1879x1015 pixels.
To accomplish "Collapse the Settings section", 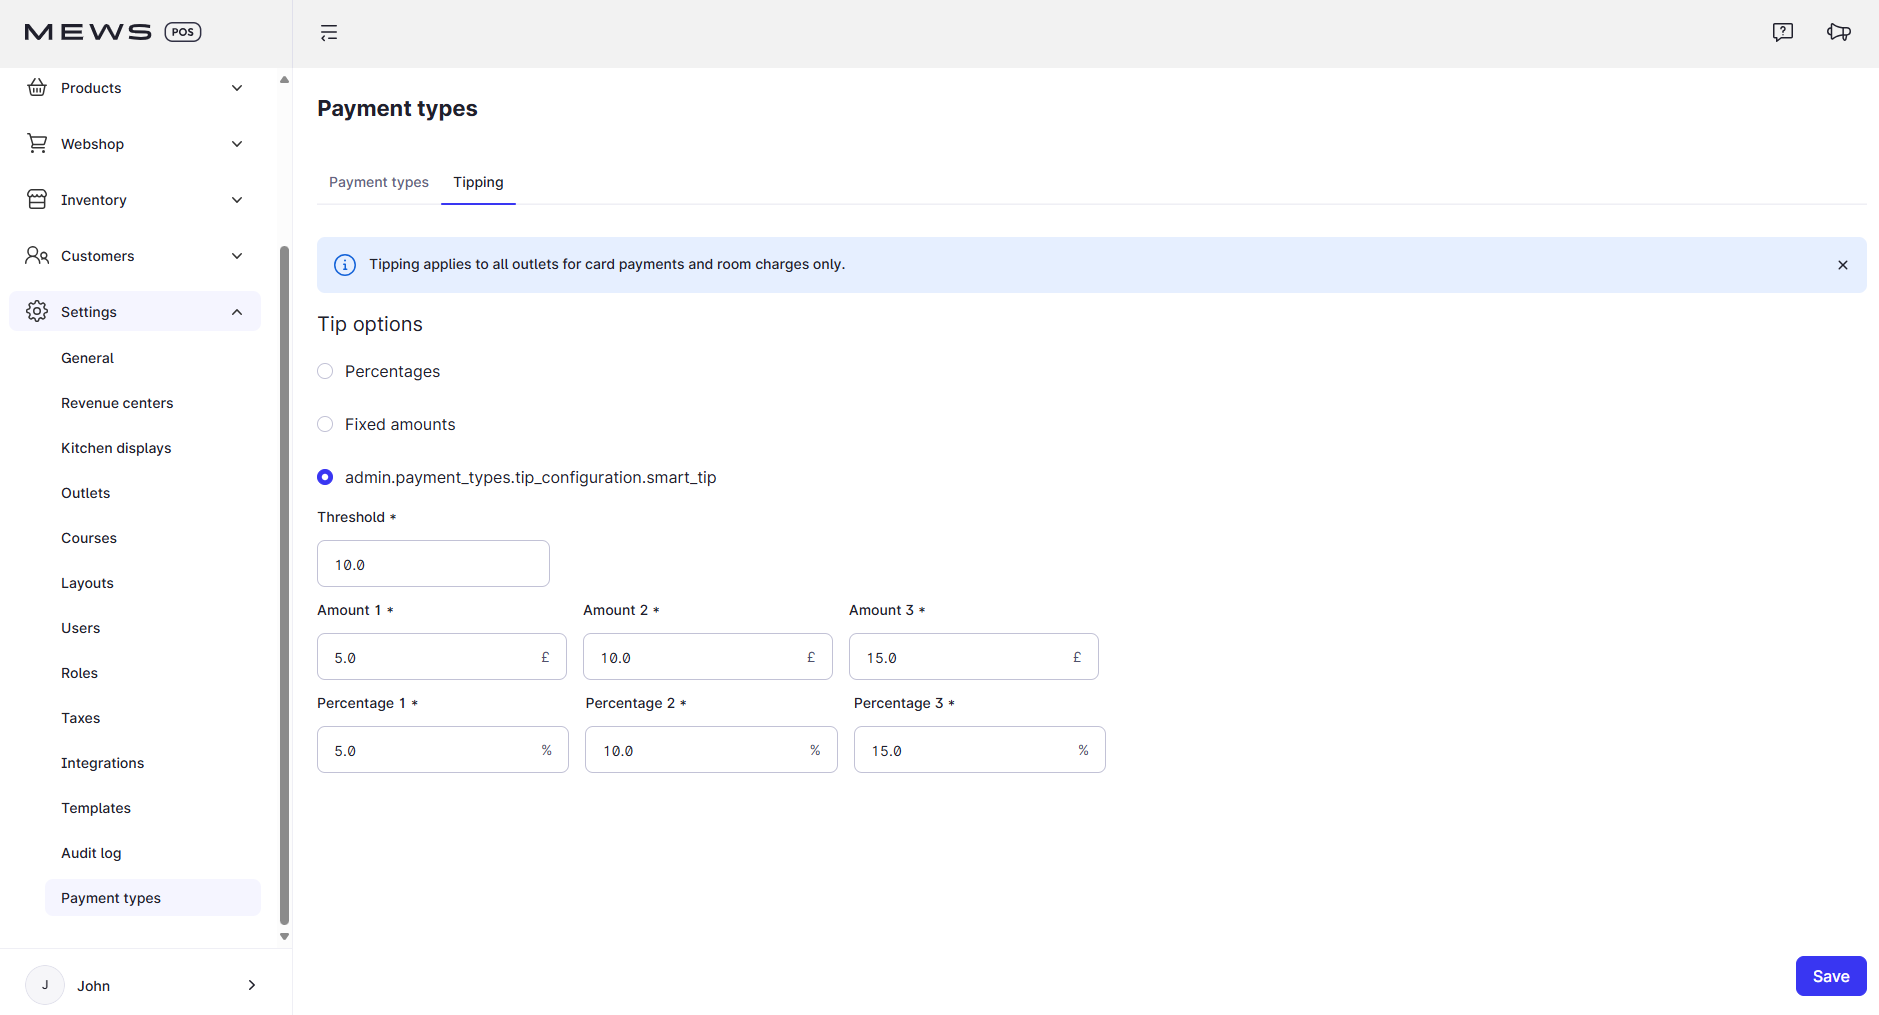I will point(237,311).
